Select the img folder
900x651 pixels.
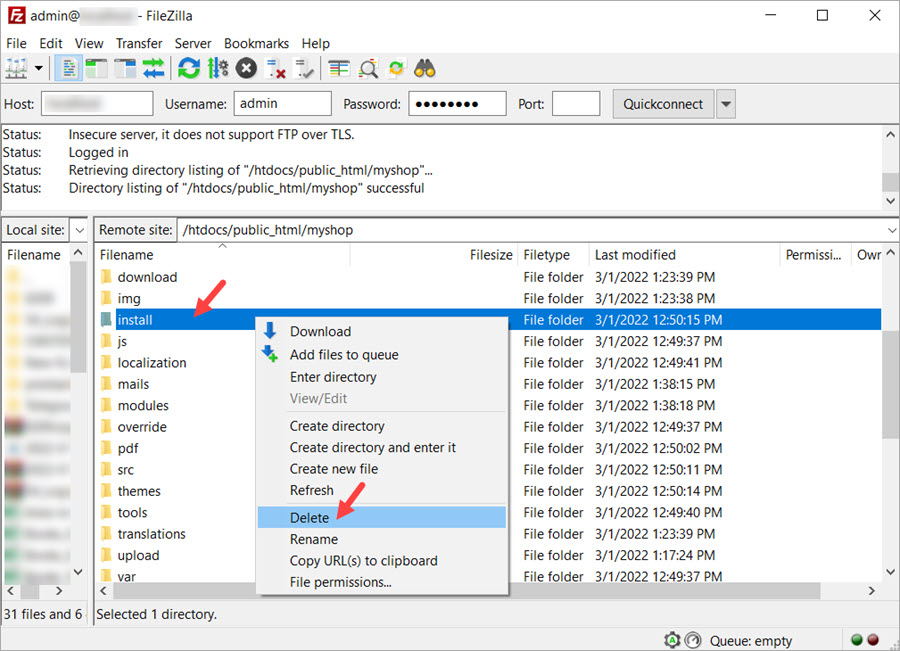coord(129,299)
